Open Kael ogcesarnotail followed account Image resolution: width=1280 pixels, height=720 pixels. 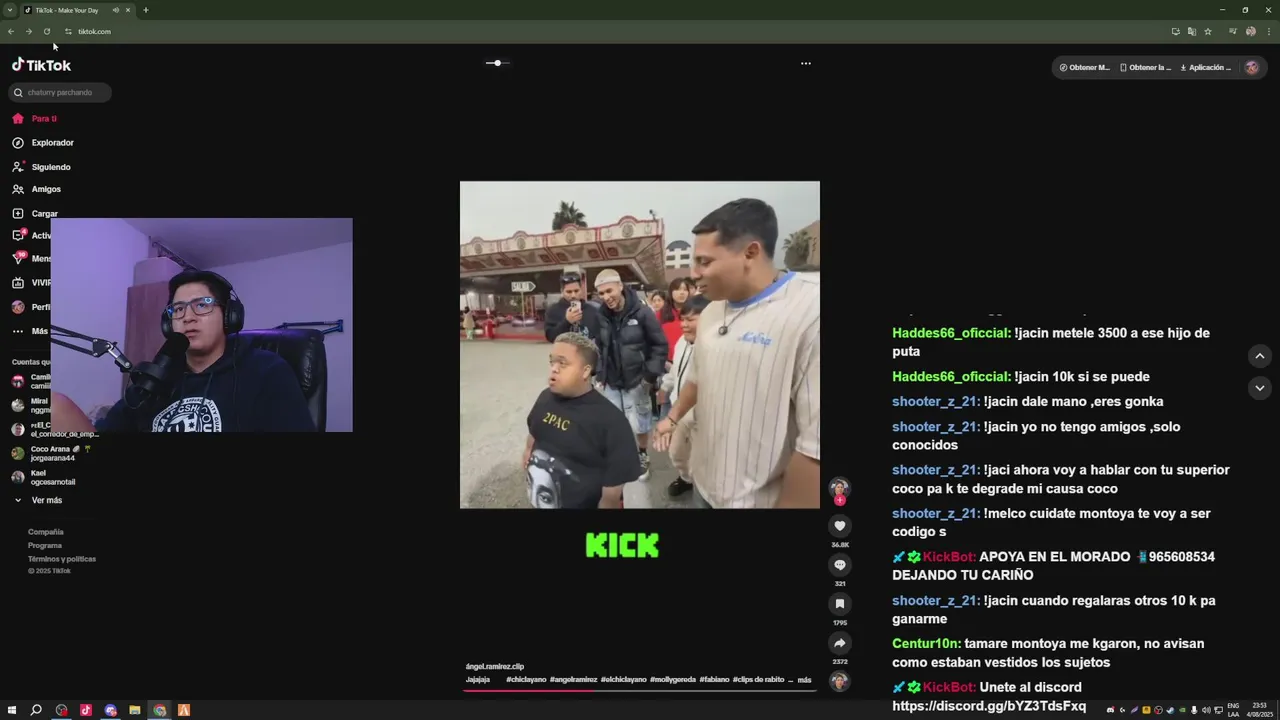44,477
